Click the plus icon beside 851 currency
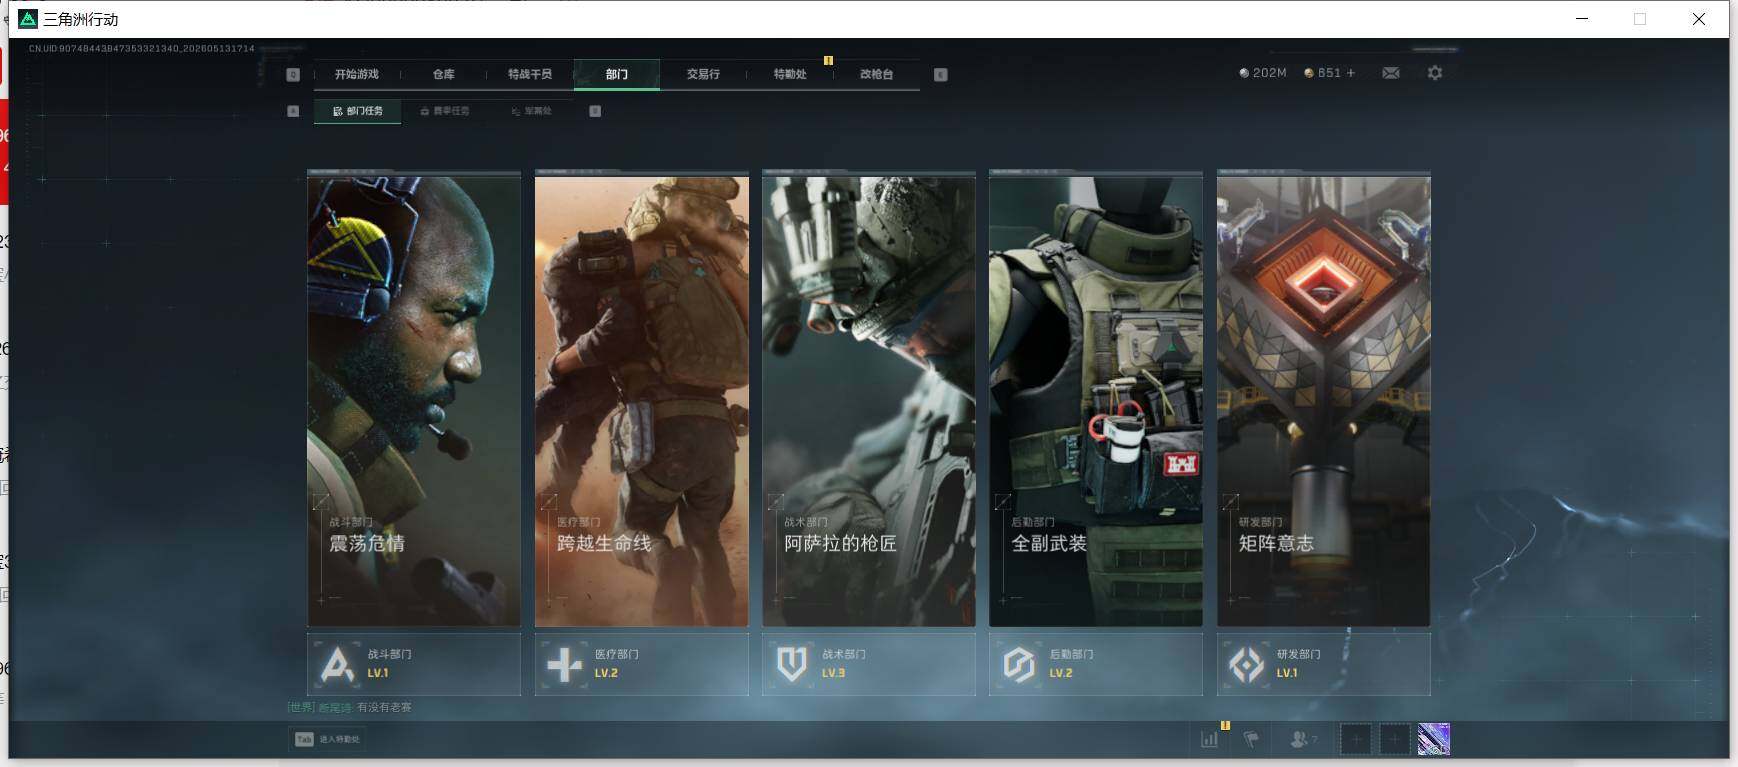The width and height of the screenshot is (1738, 767). pos(1351,73)
